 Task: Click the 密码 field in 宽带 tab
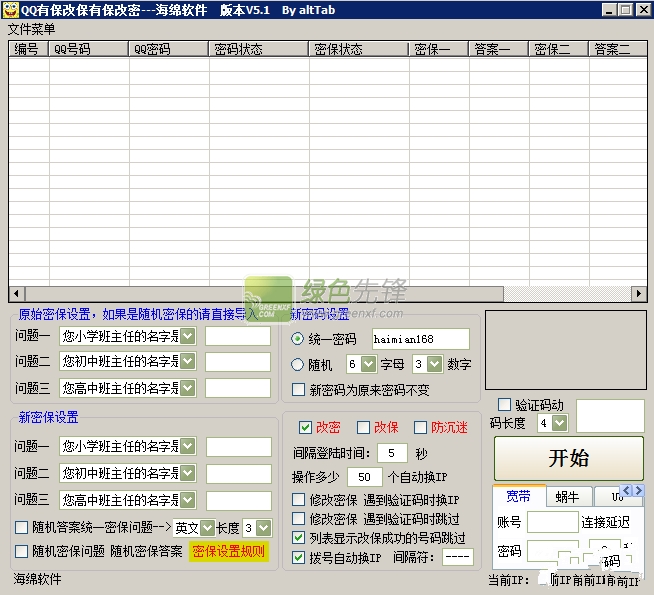coord(553,551)
